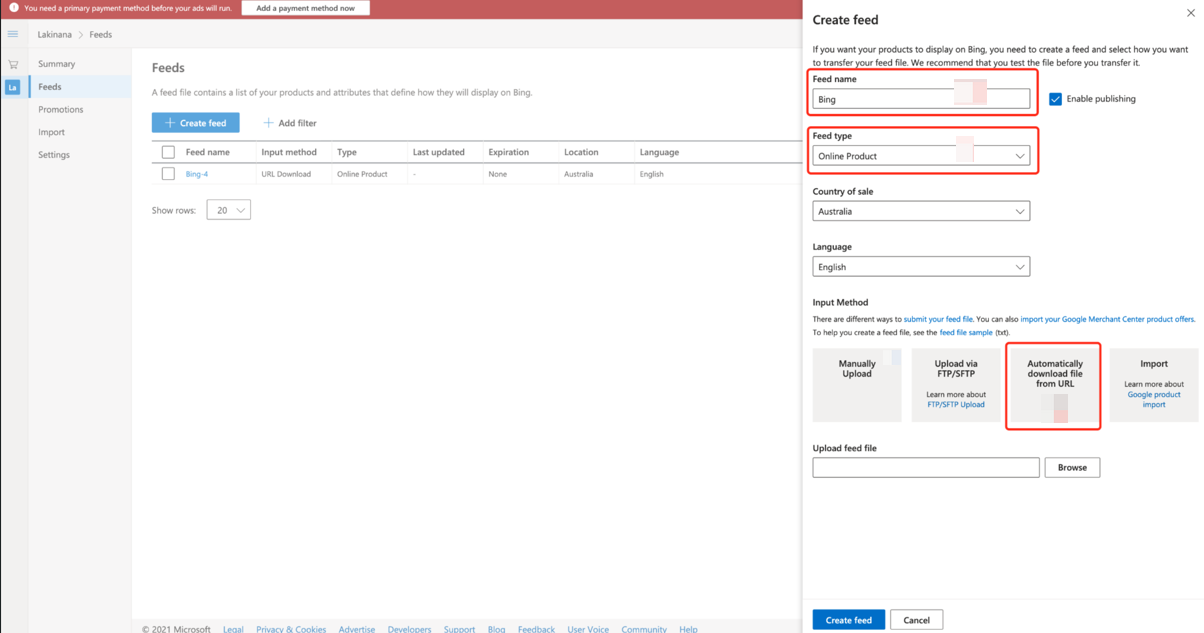Choose Manually Upload input method
1204x633 pixels.
pyautogui.click(x=857, y=385)
